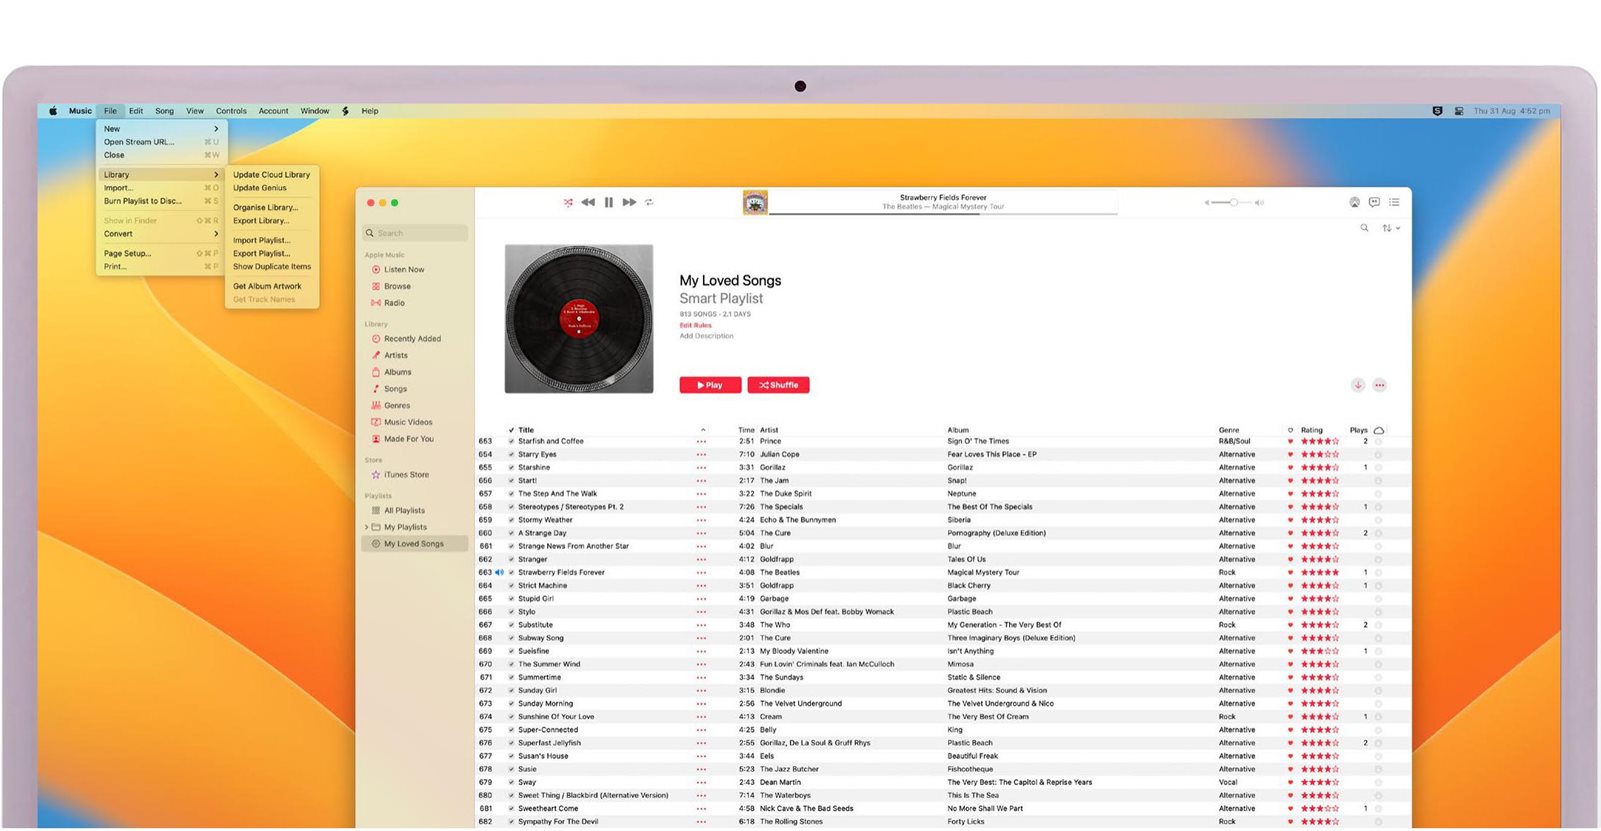1601x831 pixels.
Task: Open the ellipsis menu for Strawberry Fields Forever
Action: [701, 573]
